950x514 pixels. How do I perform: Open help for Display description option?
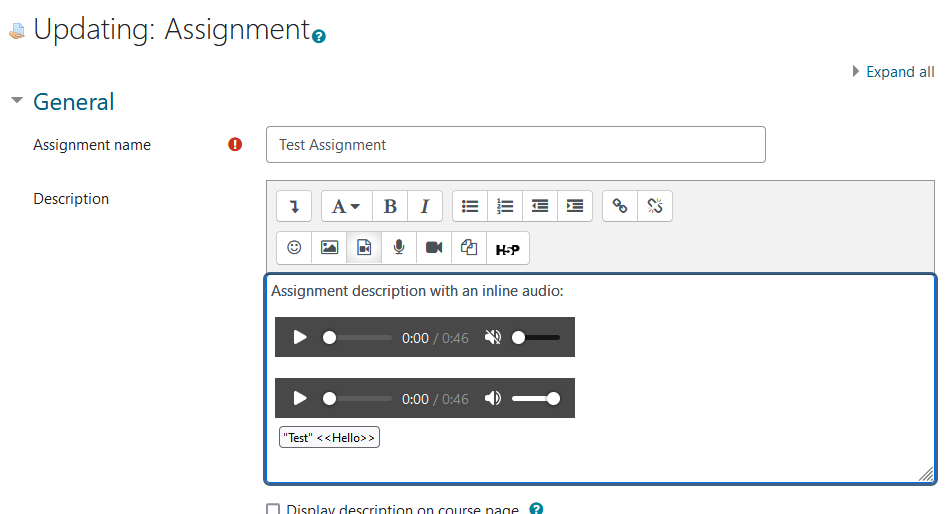(x=536, y=509)
